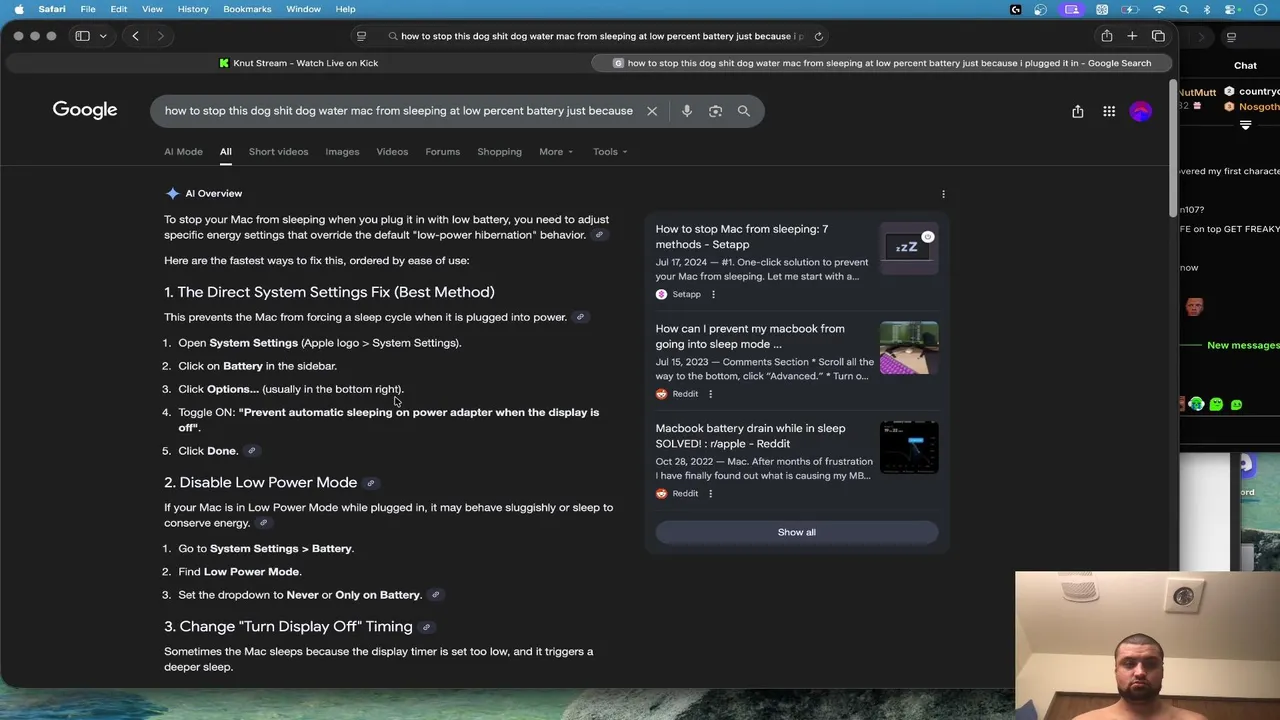This screenshot has width=1280, height=720.
Task: Show the Safari sidebar
Action: click(82, 36)
